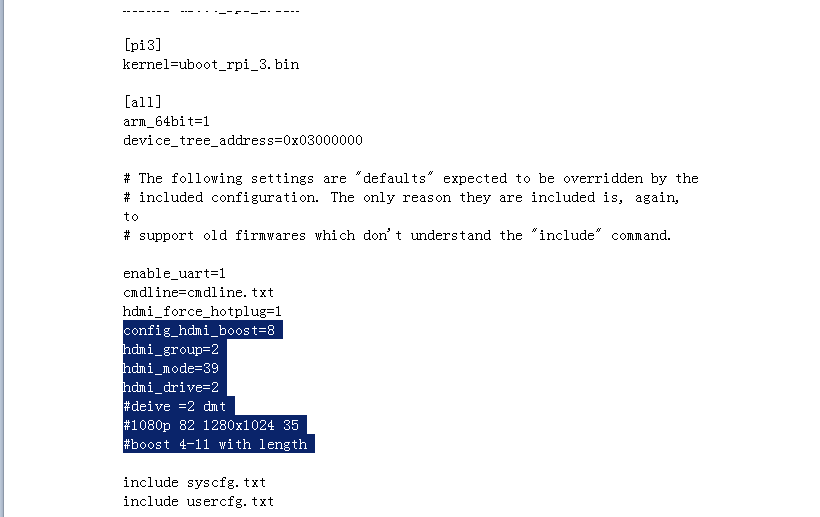Click the kernel=uboot_rpi_3.bin line
The image size is (820, 517).
click(x=211, y=64)
